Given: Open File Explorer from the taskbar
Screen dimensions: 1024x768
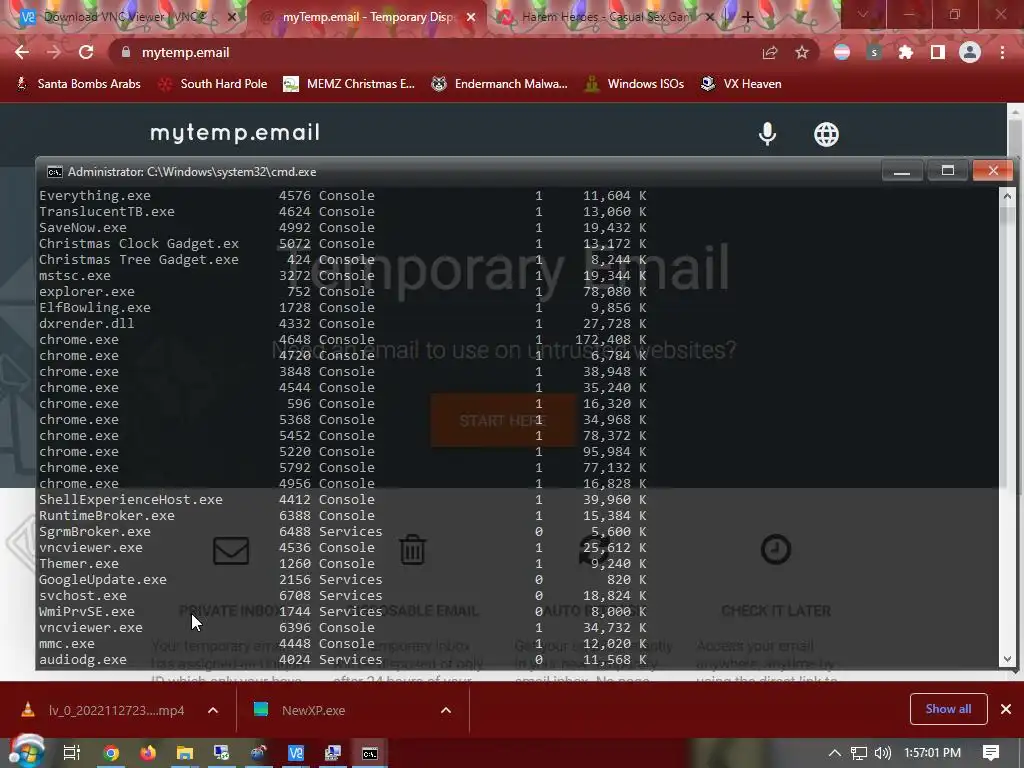Looking at the screenshot, I should 185,753.
